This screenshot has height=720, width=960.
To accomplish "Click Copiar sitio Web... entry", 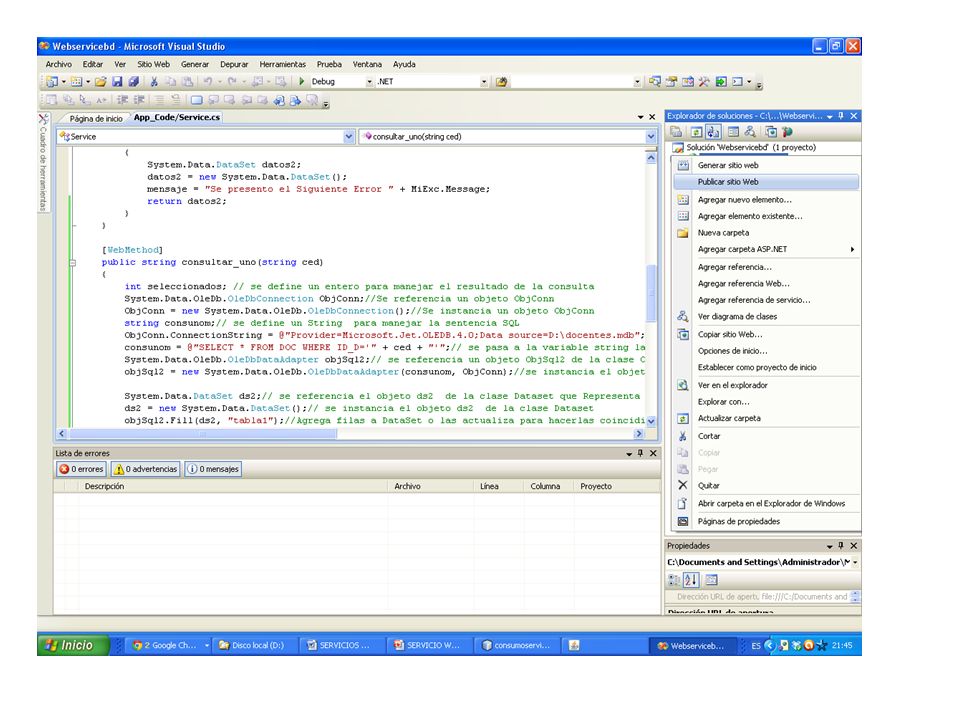I will (x=766, y=334).
